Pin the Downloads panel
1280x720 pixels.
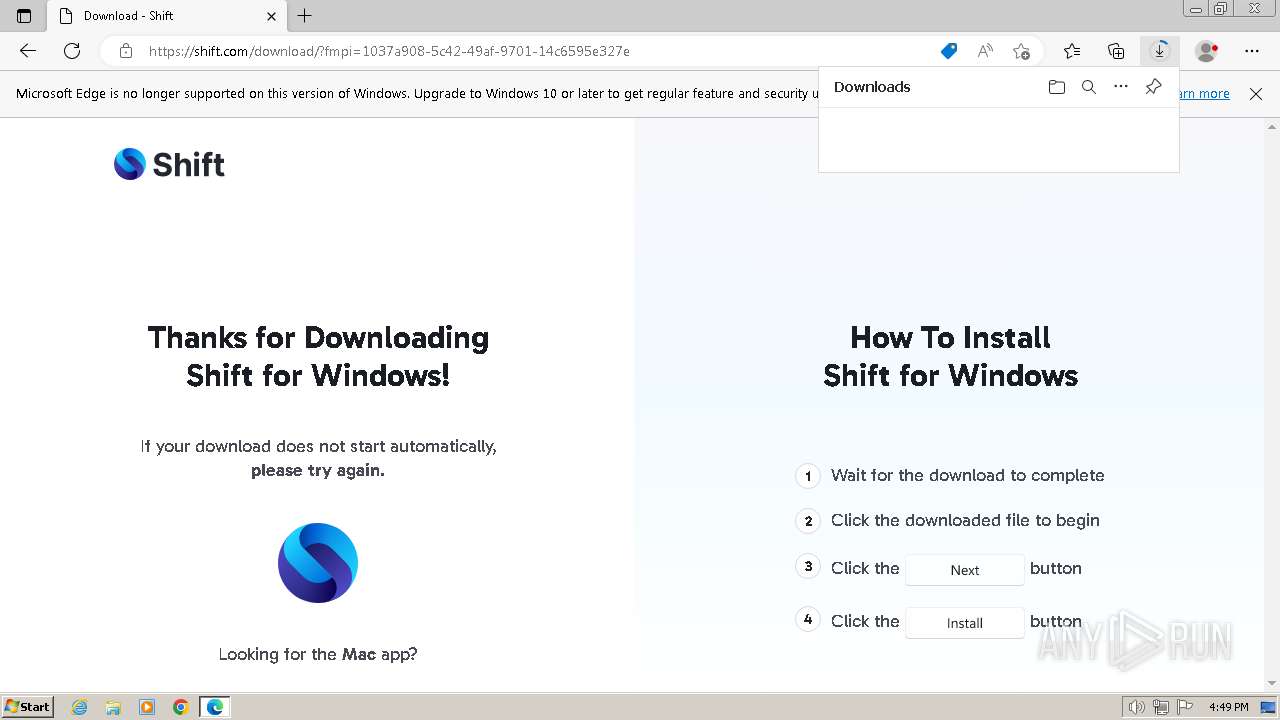[1153, 87]
